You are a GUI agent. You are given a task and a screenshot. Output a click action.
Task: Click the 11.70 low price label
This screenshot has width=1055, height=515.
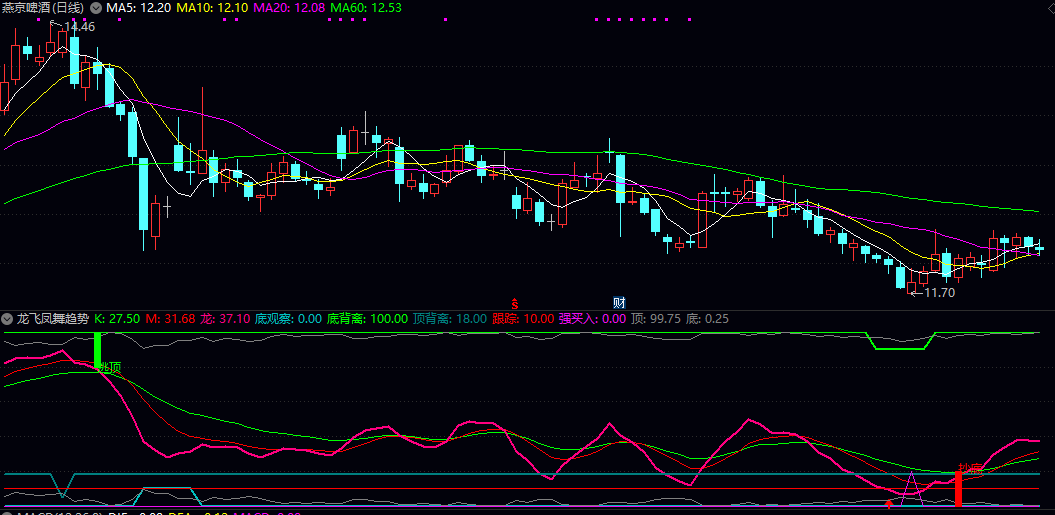[x=938, y=293]
